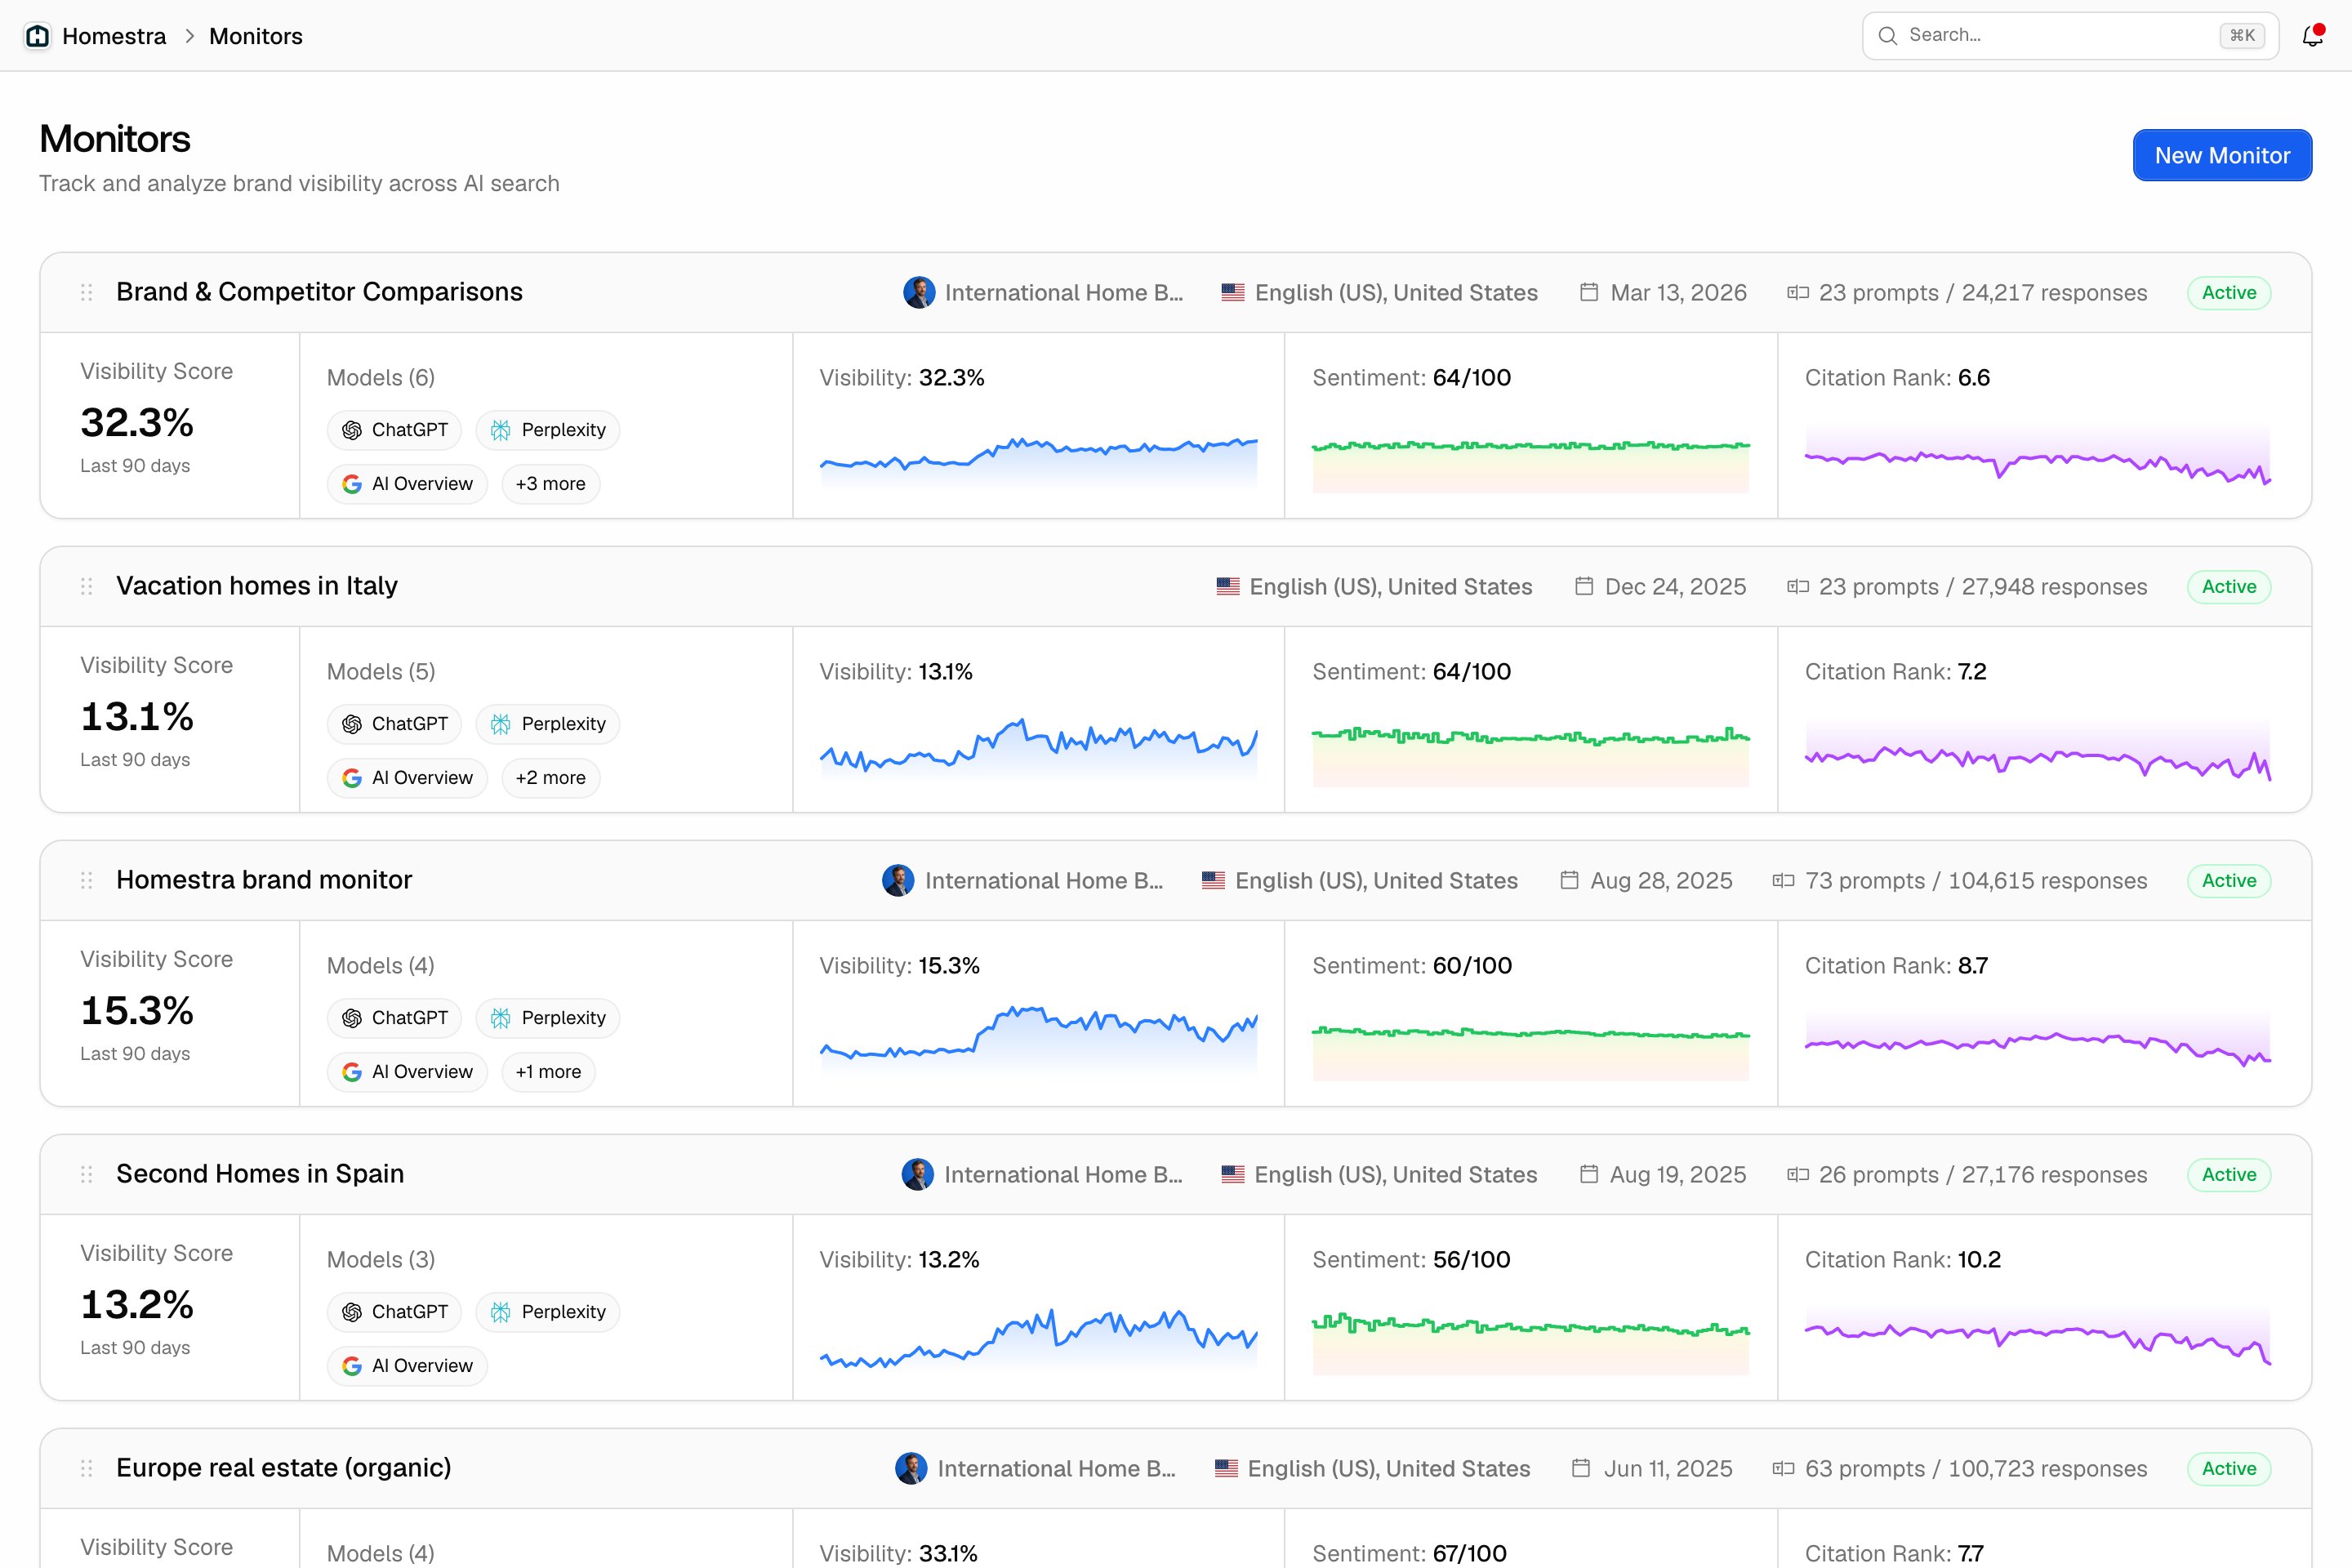Grab drag handle of Second Homes in Spain
This screenshot has width=2352, height=1568.
click(x=87, y=1174)
